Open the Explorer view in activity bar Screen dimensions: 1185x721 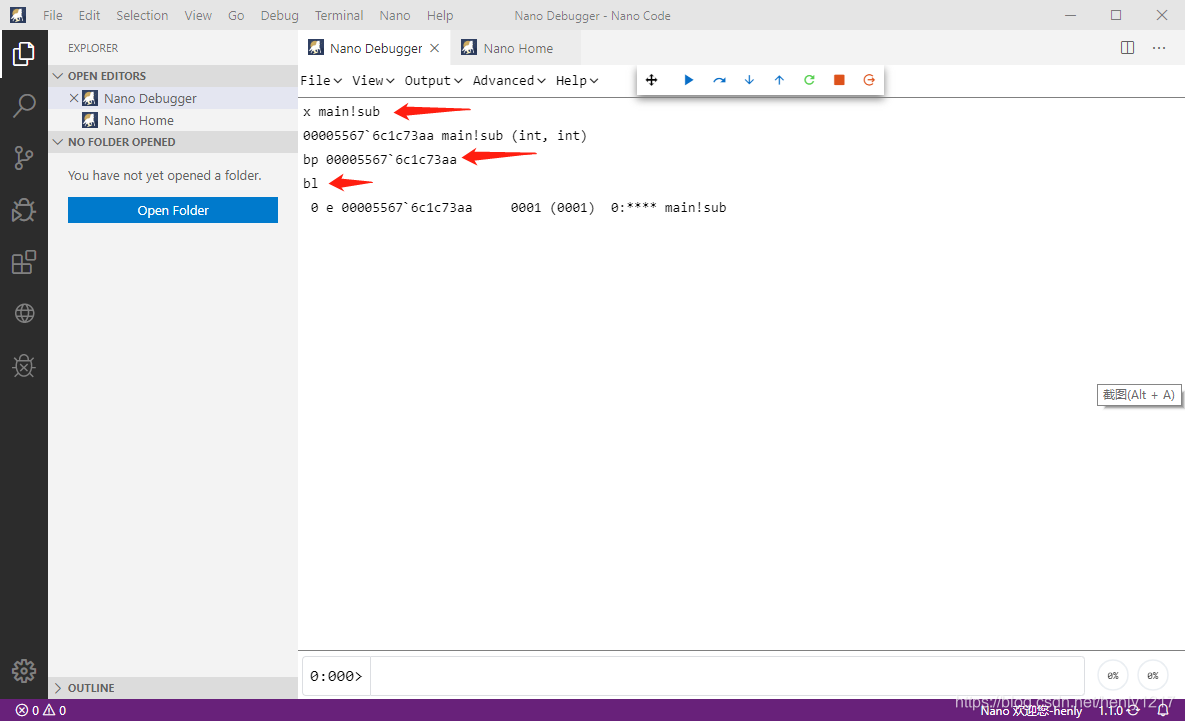(x=23, y=54)
